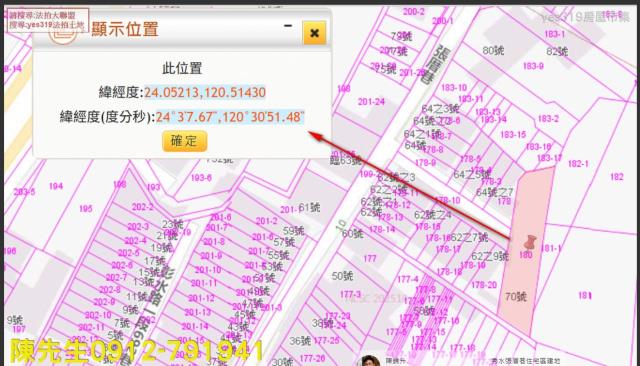Click the 23號 address label
This screenshot has height=366, width=640.
click(173, 224)
